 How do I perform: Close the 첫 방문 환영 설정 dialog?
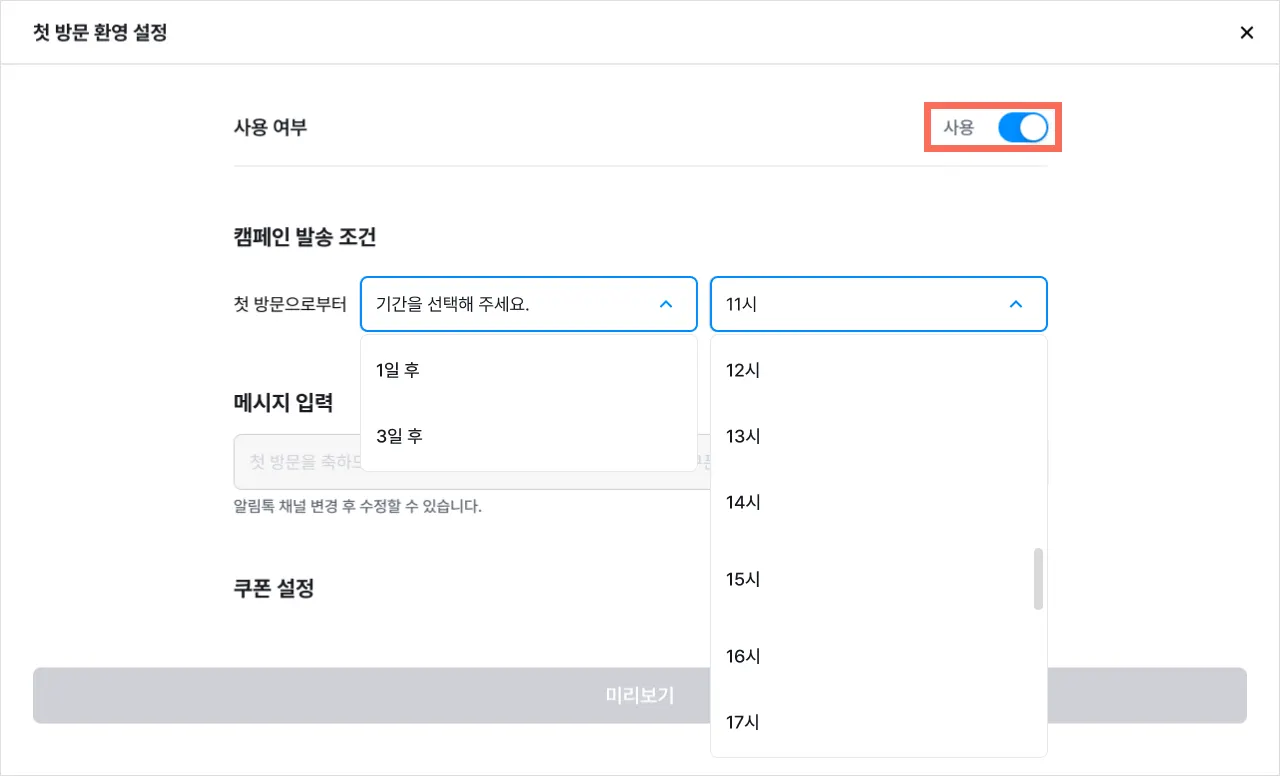click(1246, 33)
